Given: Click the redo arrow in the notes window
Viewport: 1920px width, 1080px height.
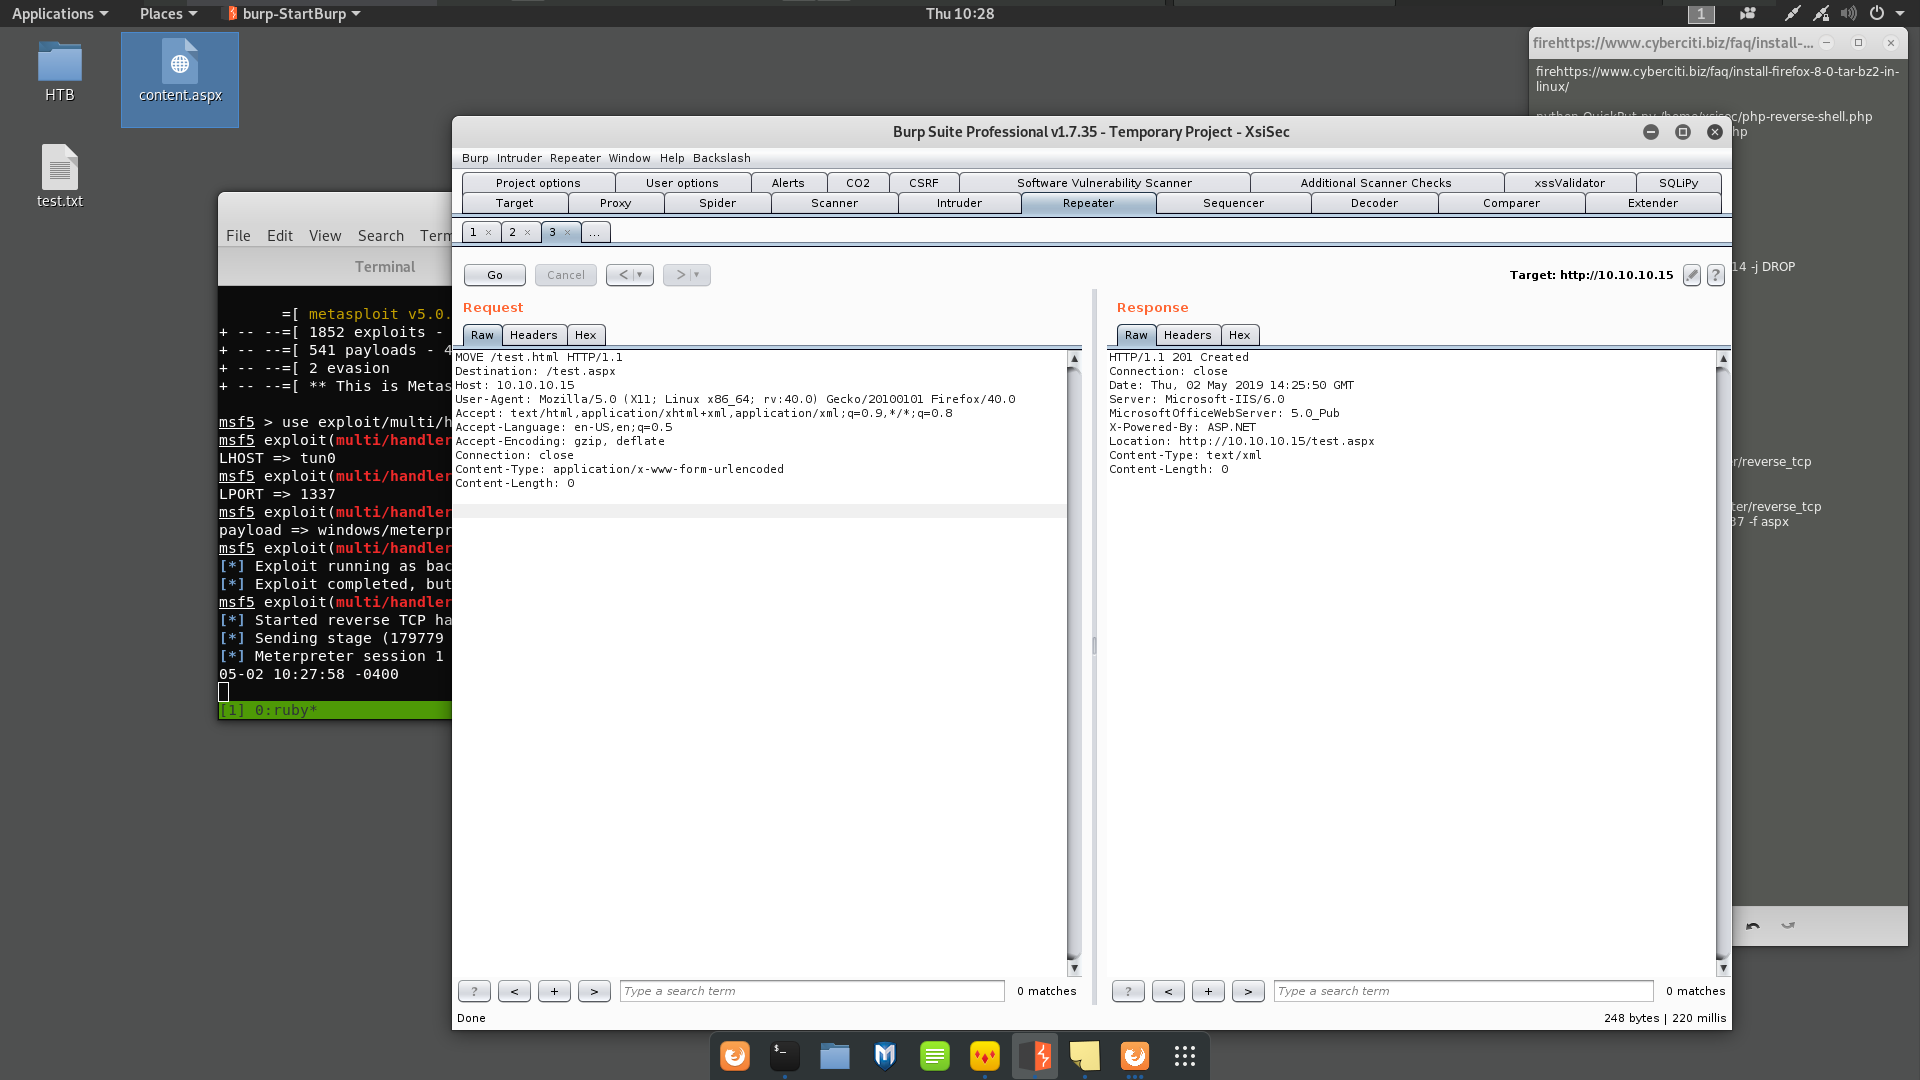Looking at the screenshot, I should [1788, 926].
